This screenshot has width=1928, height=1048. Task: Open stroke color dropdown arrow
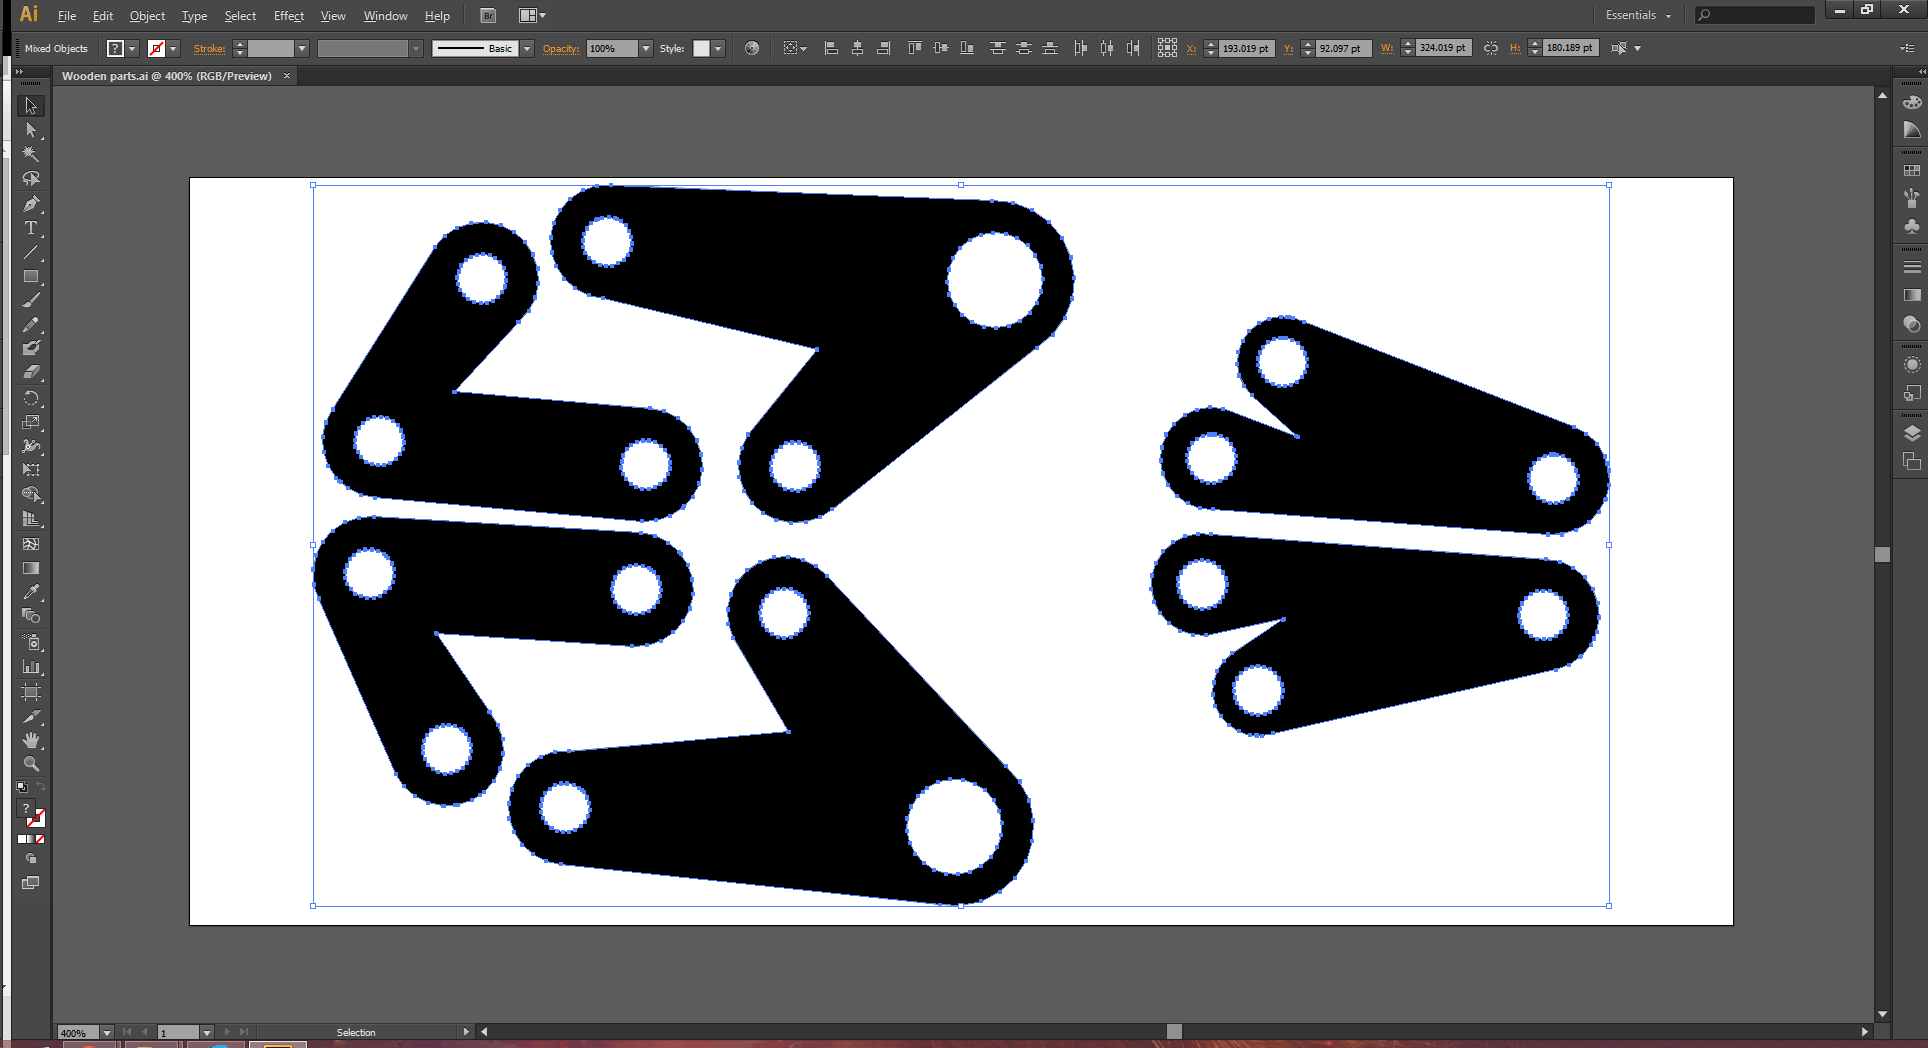coord(173,48)
